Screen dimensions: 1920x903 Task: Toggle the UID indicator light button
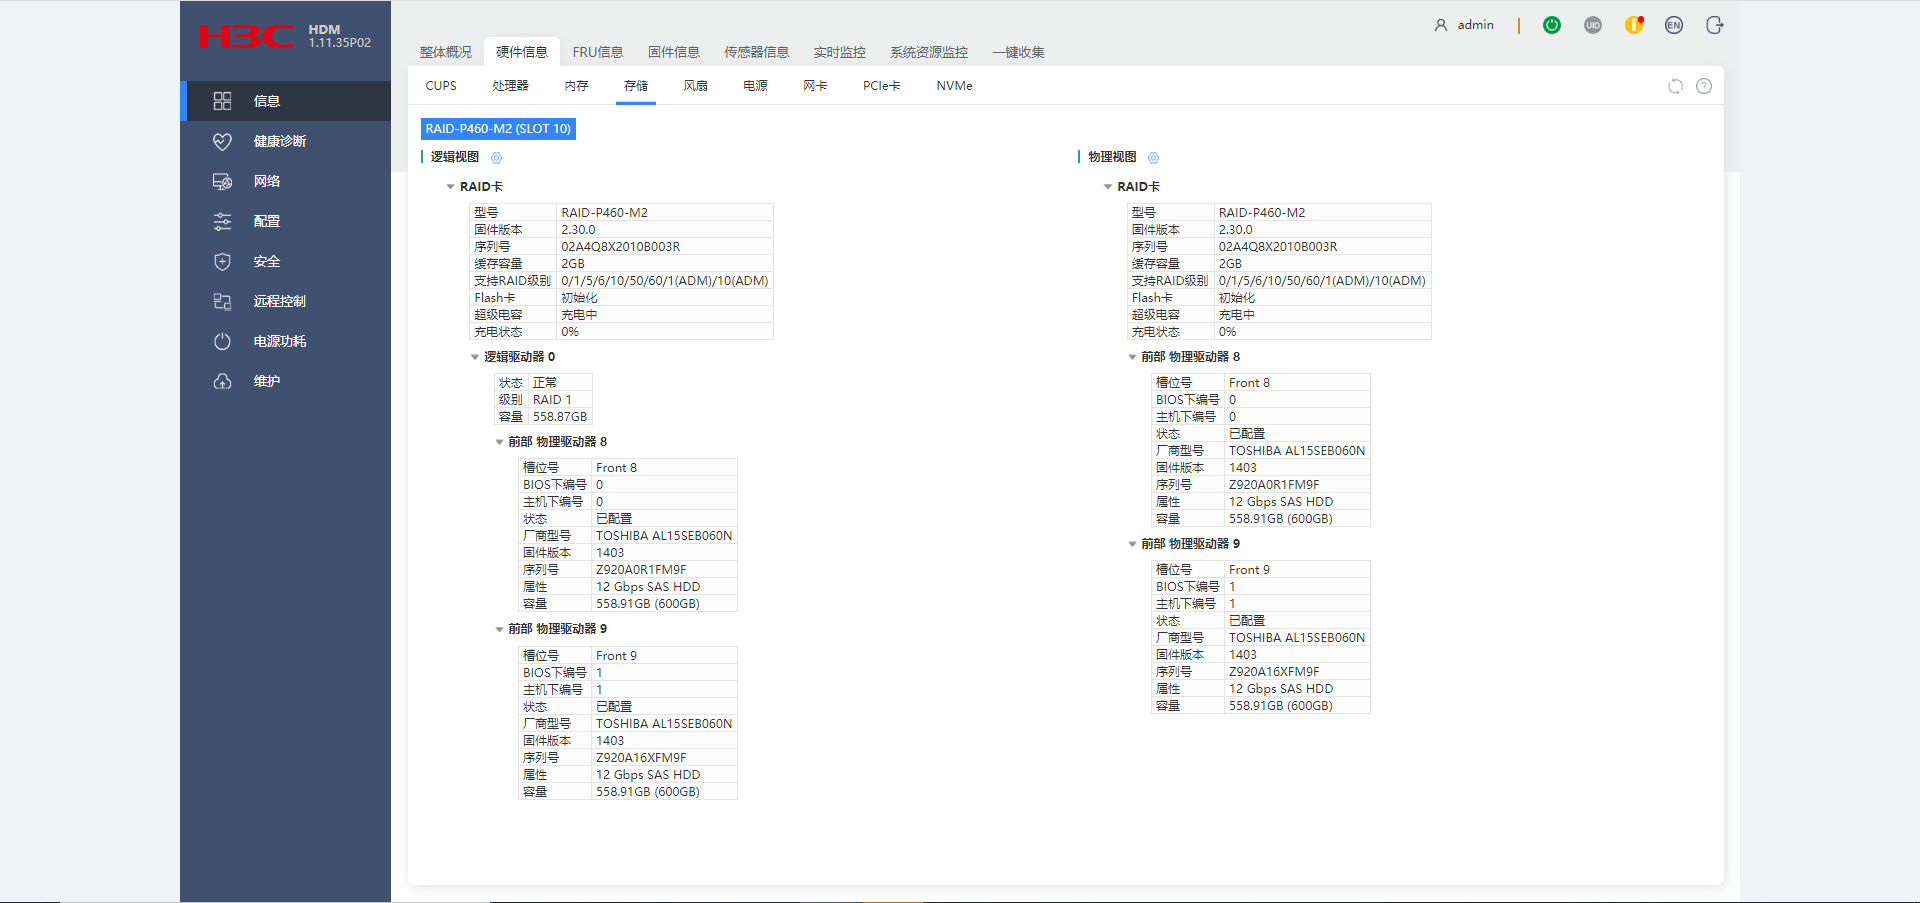pyautogui.click(x=1593, y=25)
